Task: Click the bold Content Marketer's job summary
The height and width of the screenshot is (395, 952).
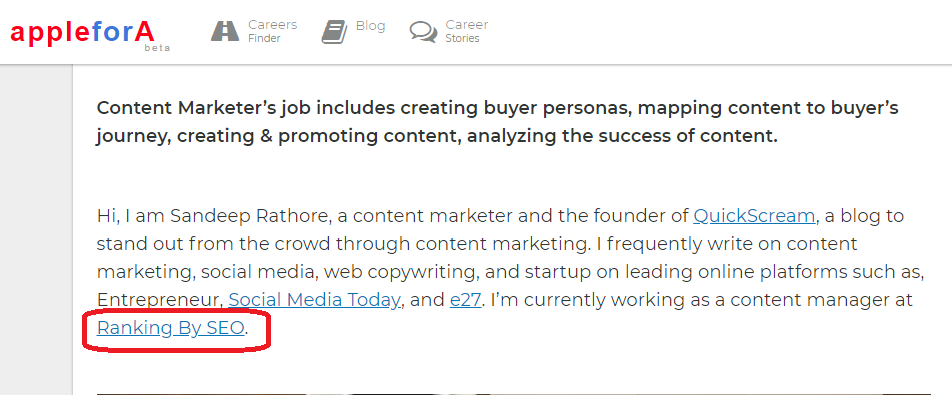Action: [497, 122]
